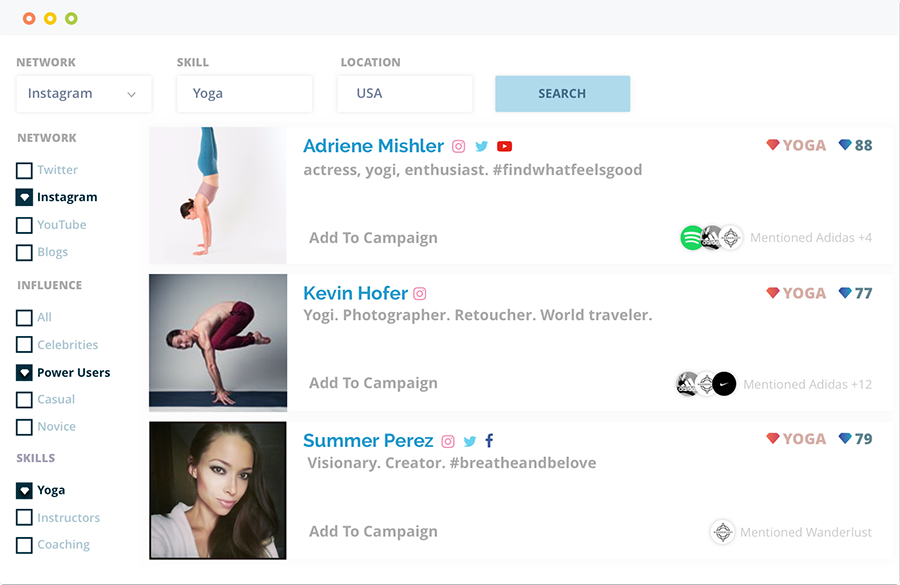The image size is (900, 585).
Task: Click the Spotify brand icon for Adriene
Action: tap(692, 238)
